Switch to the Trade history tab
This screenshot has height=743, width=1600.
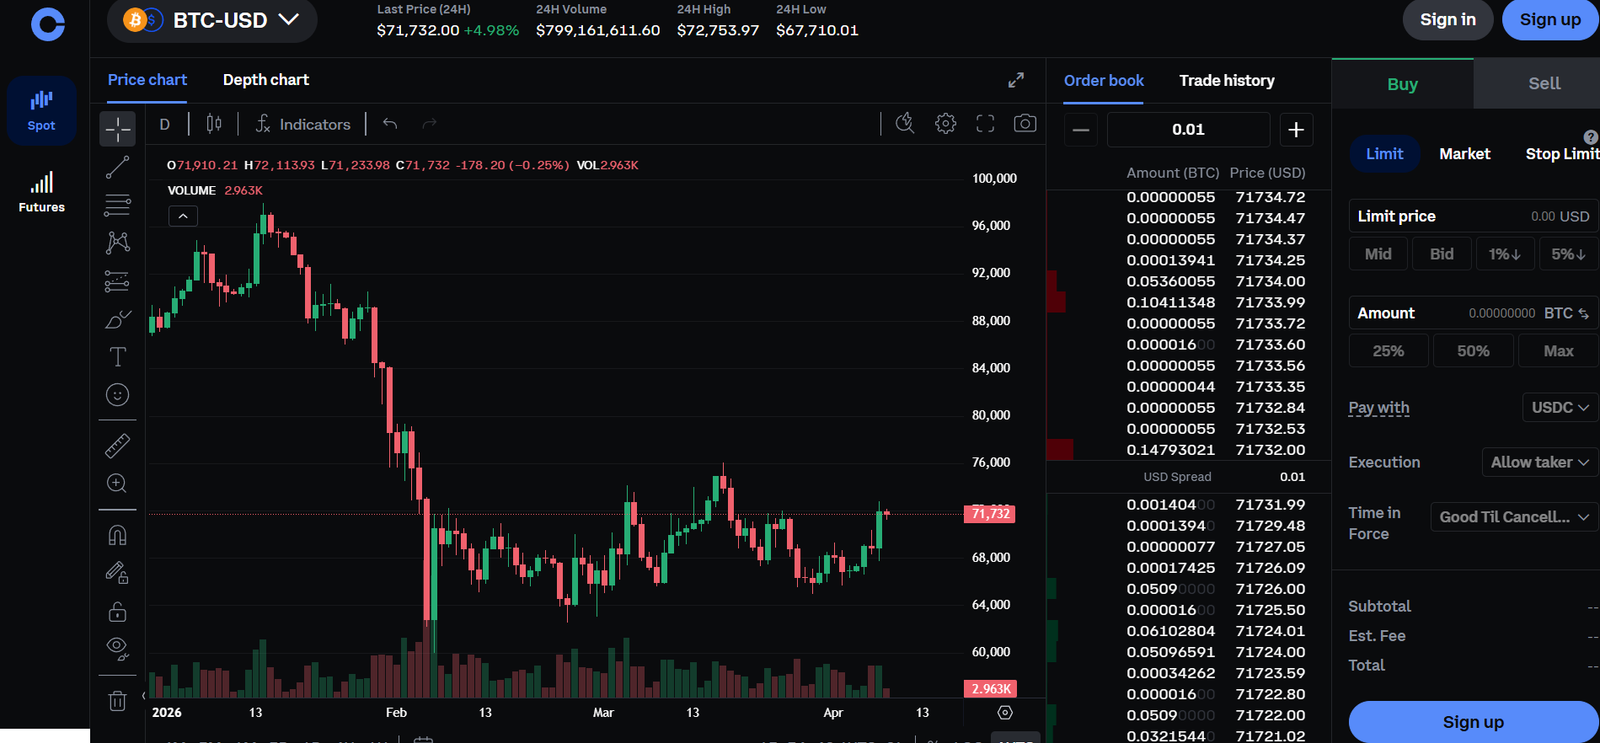(x=1227, y=81)
